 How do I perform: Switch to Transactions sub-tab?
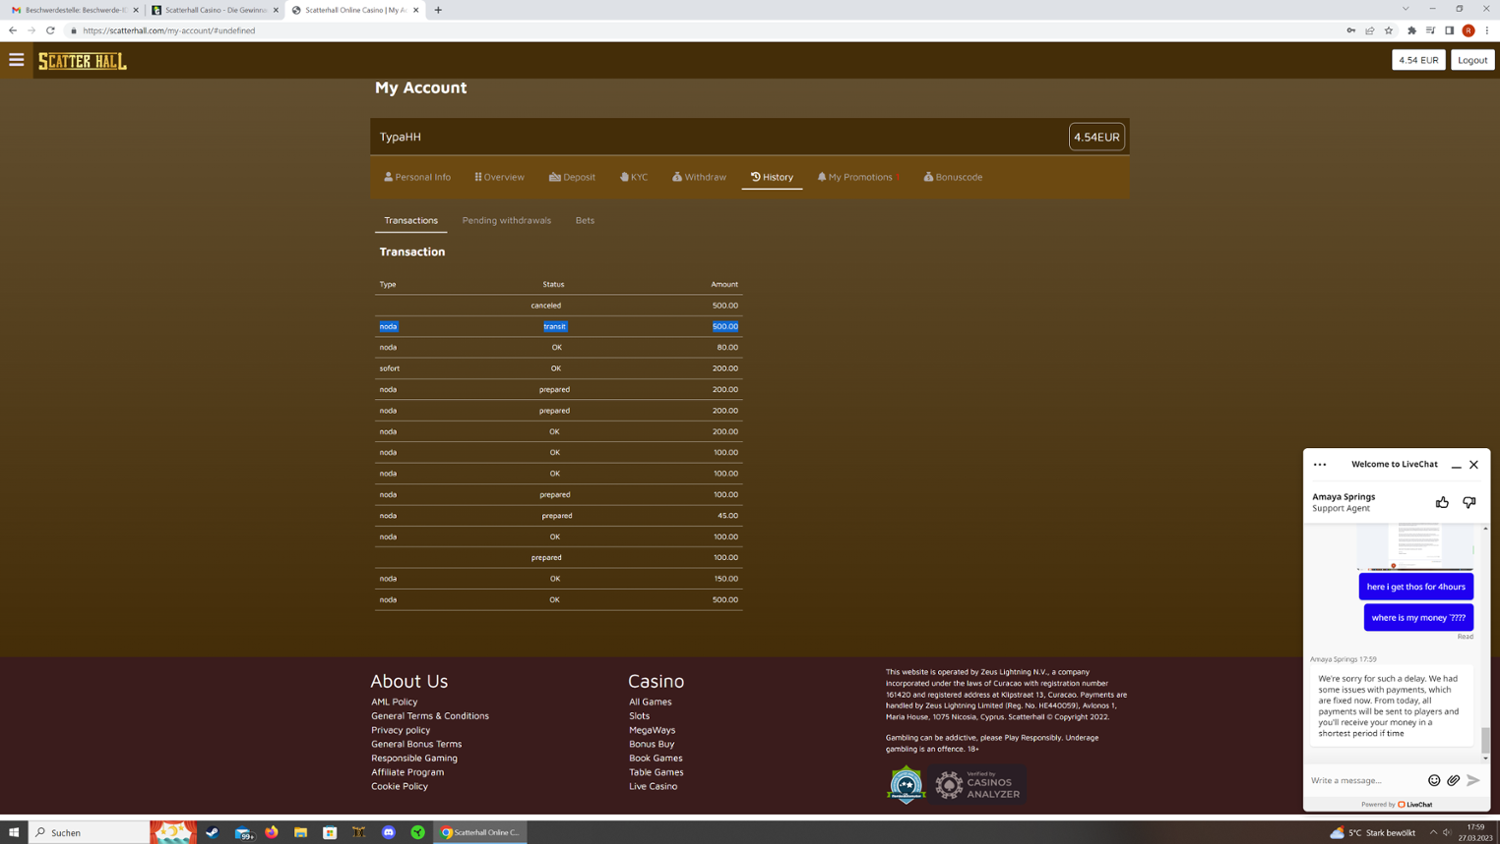pyautogui.click(x=411, y=220)
